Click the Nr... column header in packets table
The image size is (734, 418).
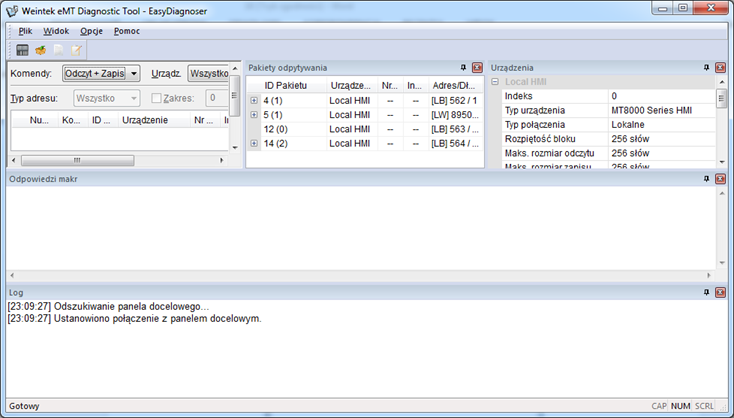(x=390, y=86)
